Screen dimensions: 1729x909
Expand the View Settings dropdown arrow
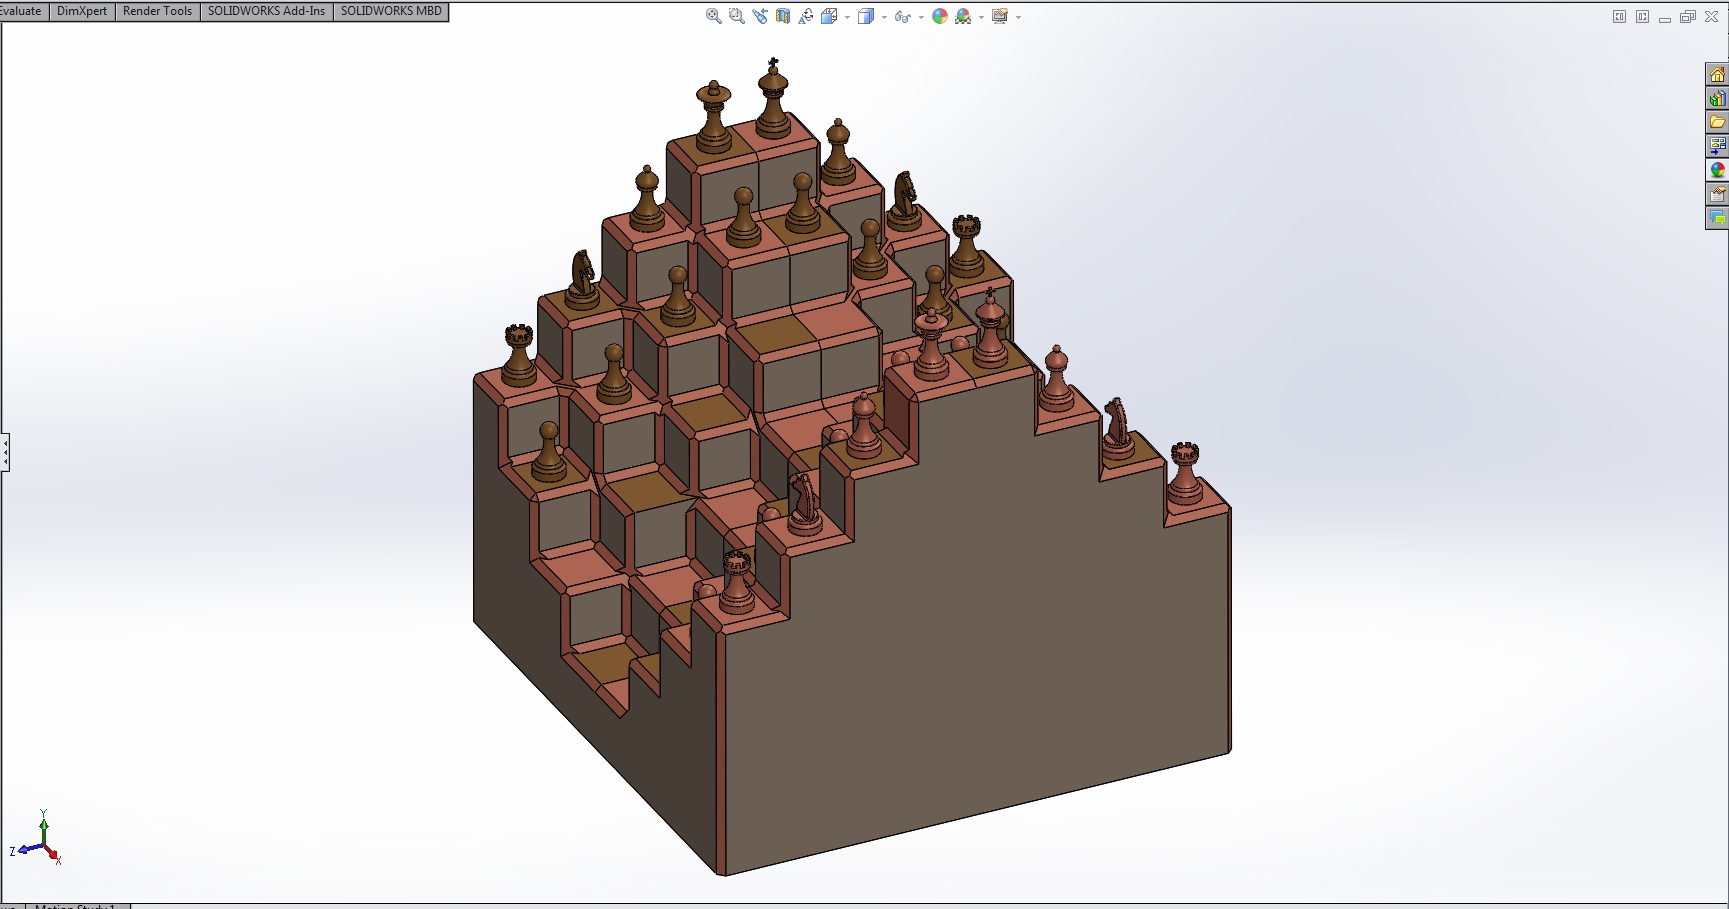pos(1018,17)
